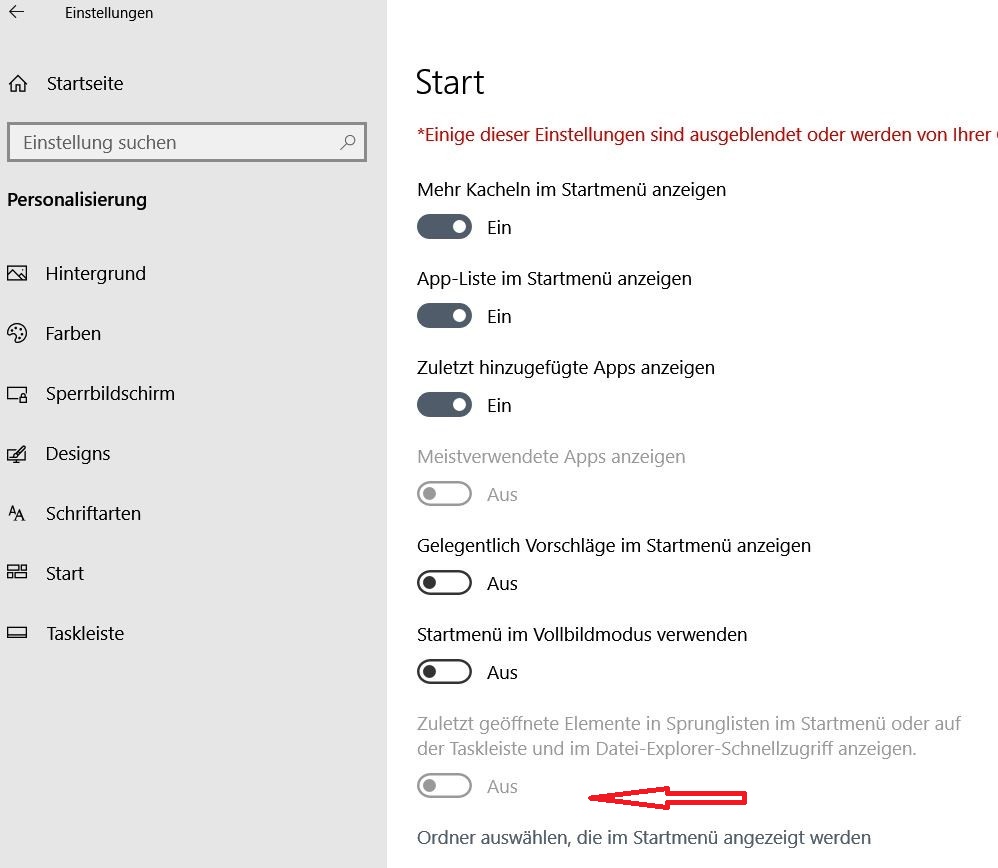Click the Hintergrund picture icon
Image resolution: width=998 pixels, height=868 pixels.
(17, 273)
